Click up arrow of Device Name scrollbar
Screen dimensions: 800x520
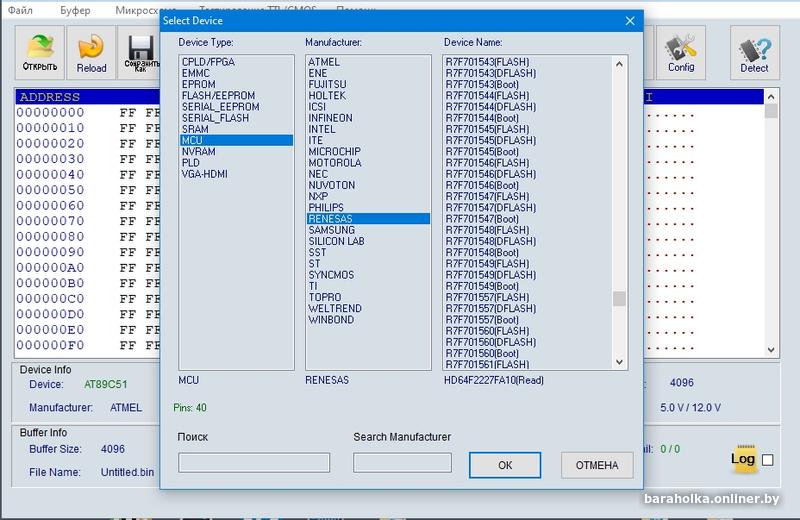click(619, 64)
